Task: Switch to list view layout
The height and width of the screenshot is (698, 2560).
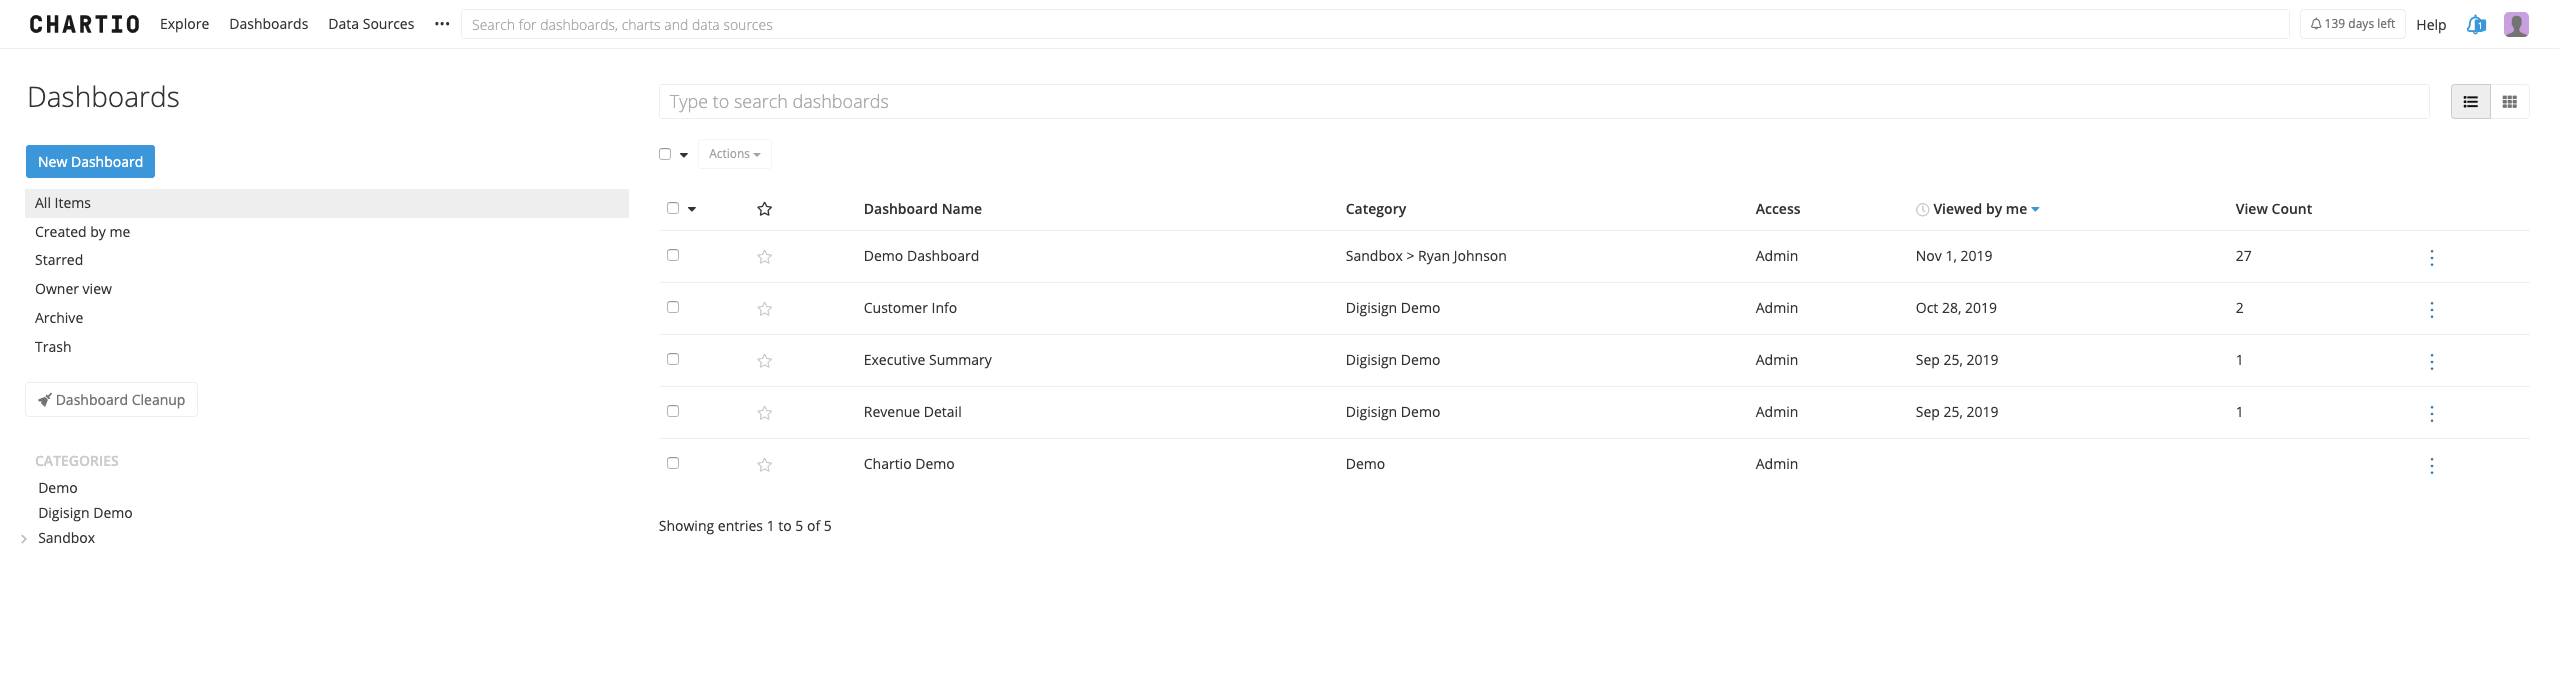Action: pos(2470,102)
